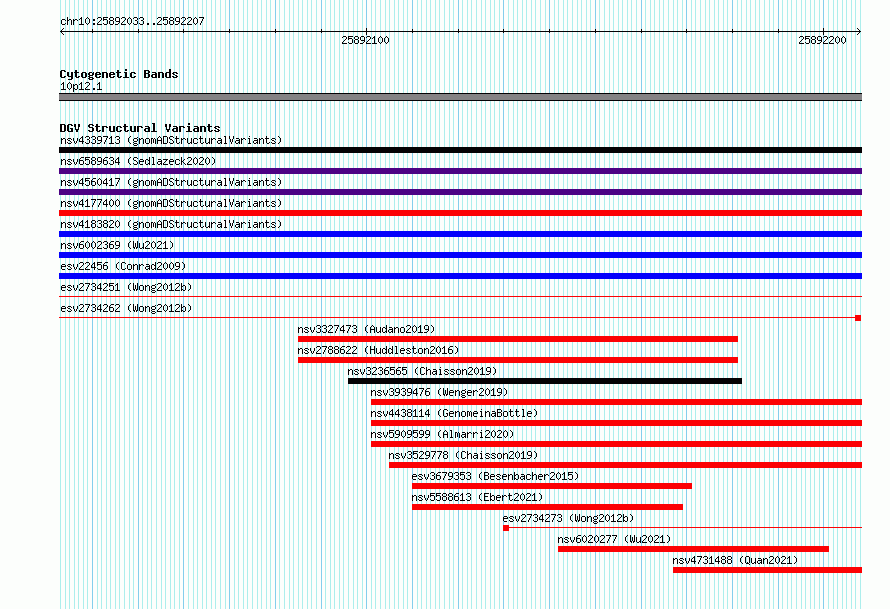
Task: Open the nsv3236565 (Chaisson2019) label
Action: click(422, 371)
